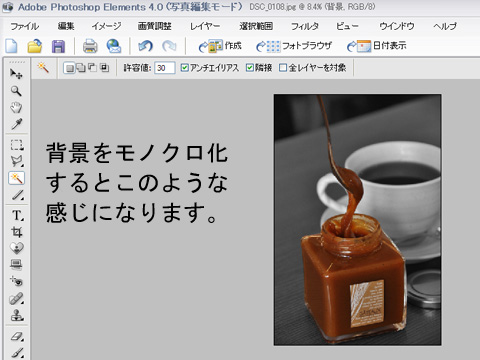Select the Crop tool
480x360 pixels.
(16, 232)
